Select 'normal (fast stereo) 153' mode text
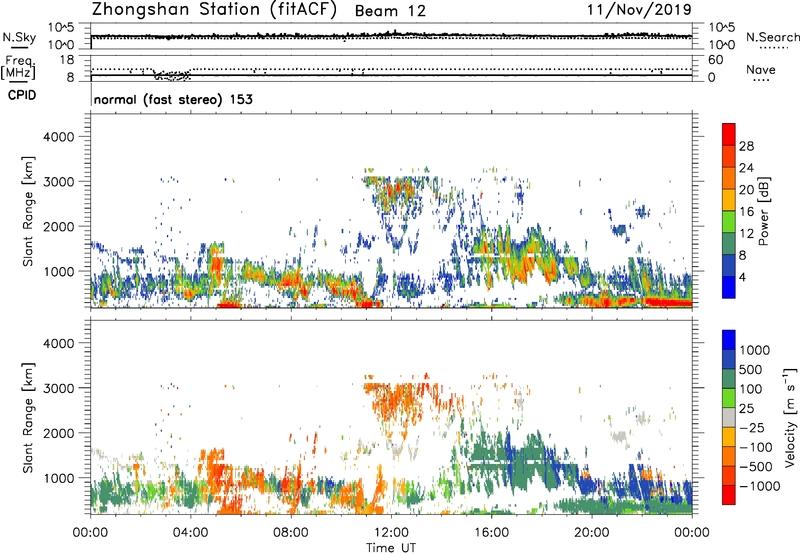Viewport: 800px width, 554px height. (x=173, y=99)
